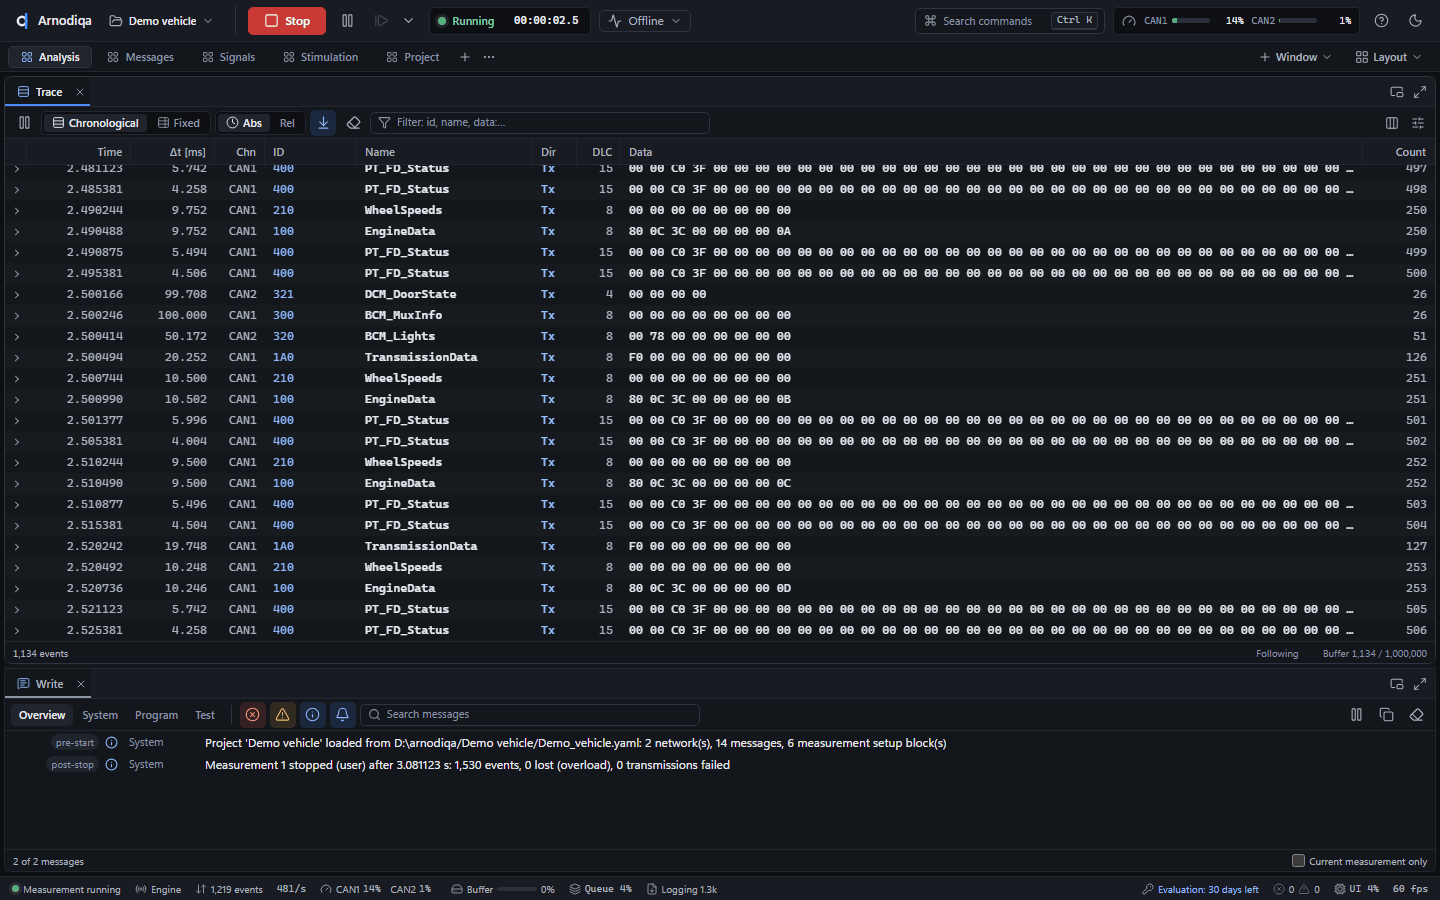1440x900 pixels.
Task: Click the step/play icon in top toolbar
Action: click(x=381, y=21)
